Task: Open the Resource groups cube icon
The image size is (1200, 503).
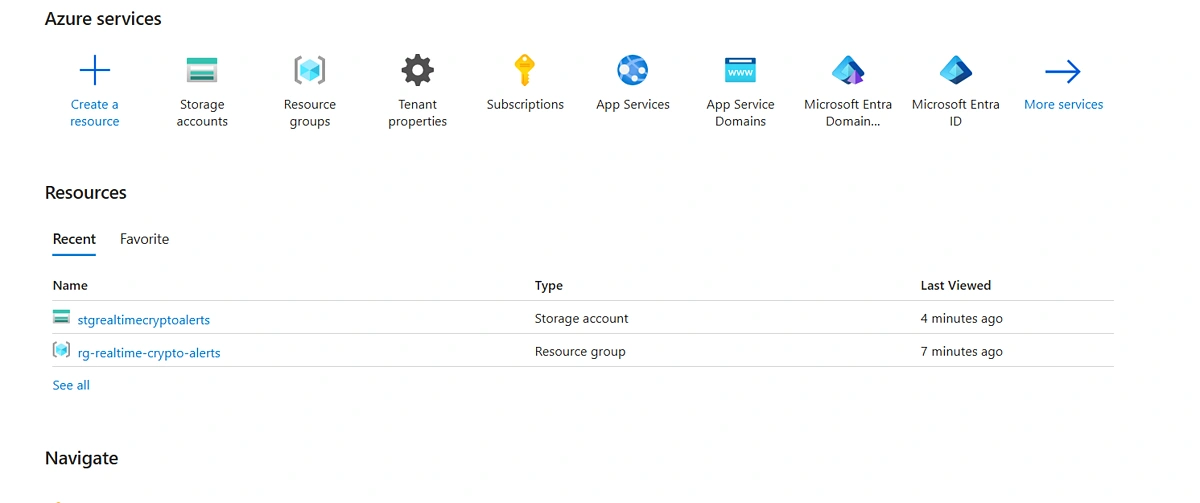Action: coord(310,71)
